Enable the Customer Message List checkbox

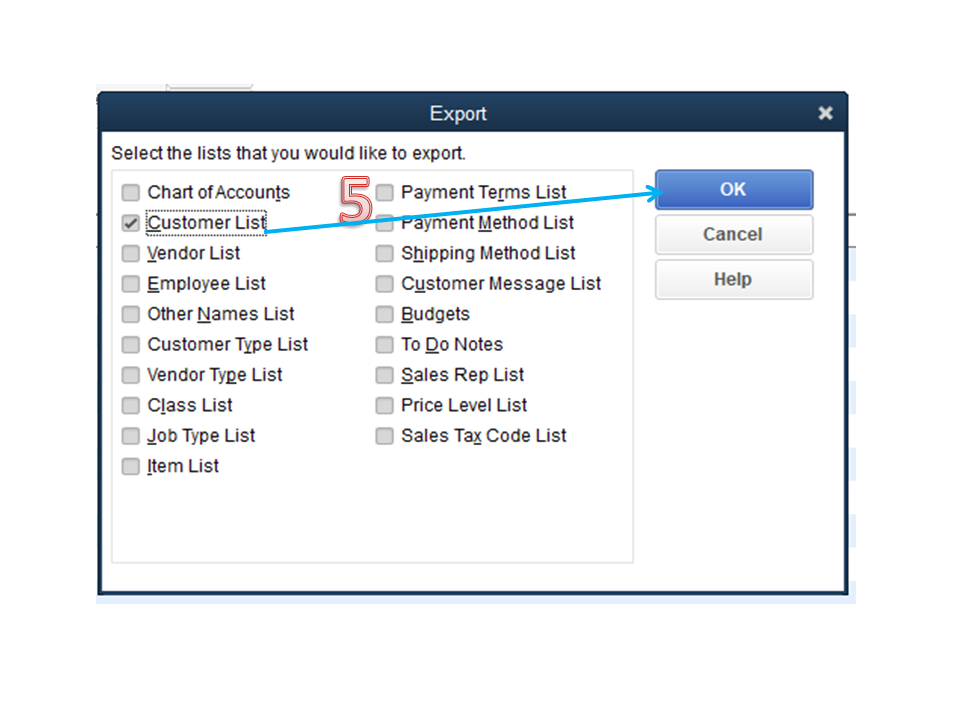(385, 284)
